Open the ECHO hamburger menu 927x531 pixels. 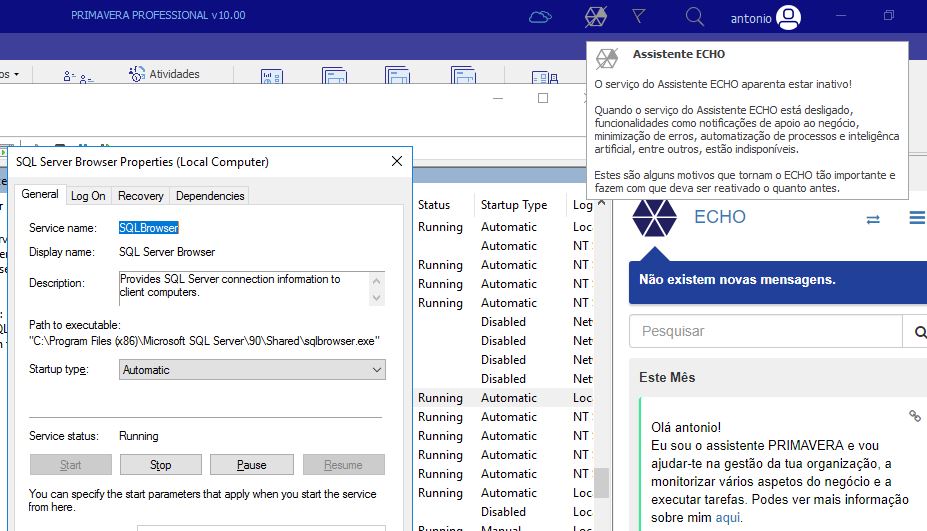click(x=916, y=218)
